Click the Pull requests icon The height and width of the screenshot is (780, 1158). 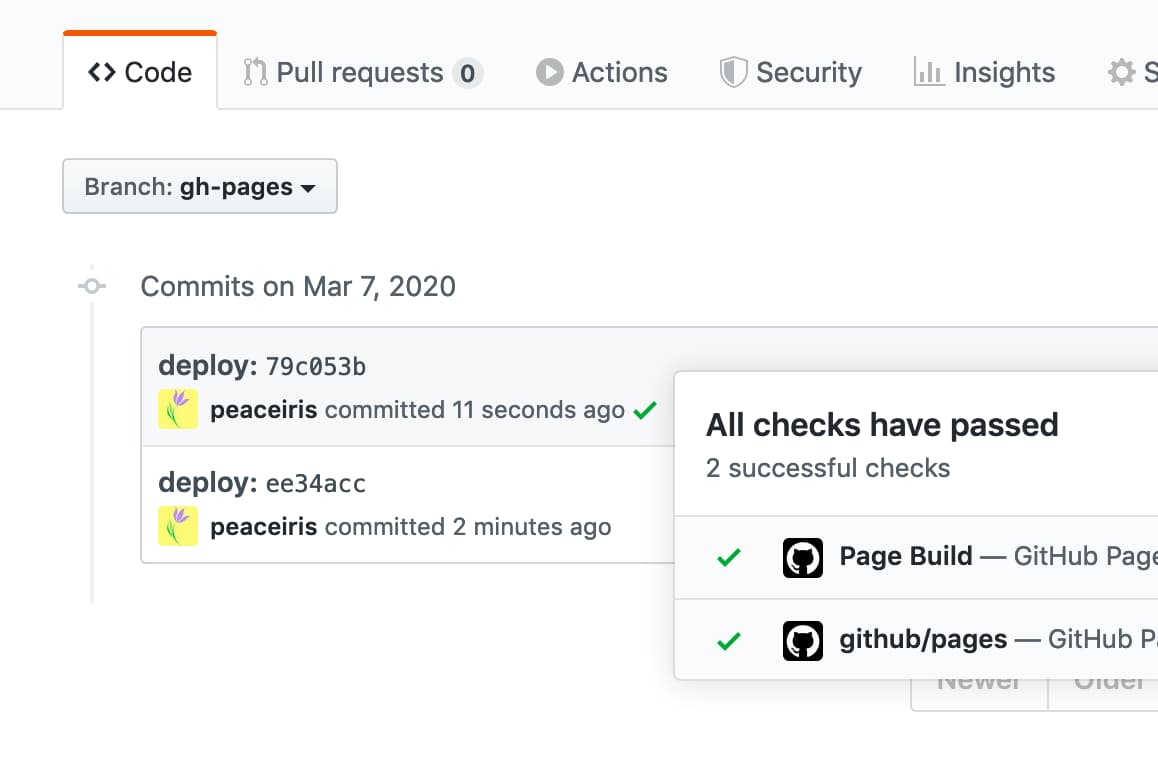click(x=255, y=72)
